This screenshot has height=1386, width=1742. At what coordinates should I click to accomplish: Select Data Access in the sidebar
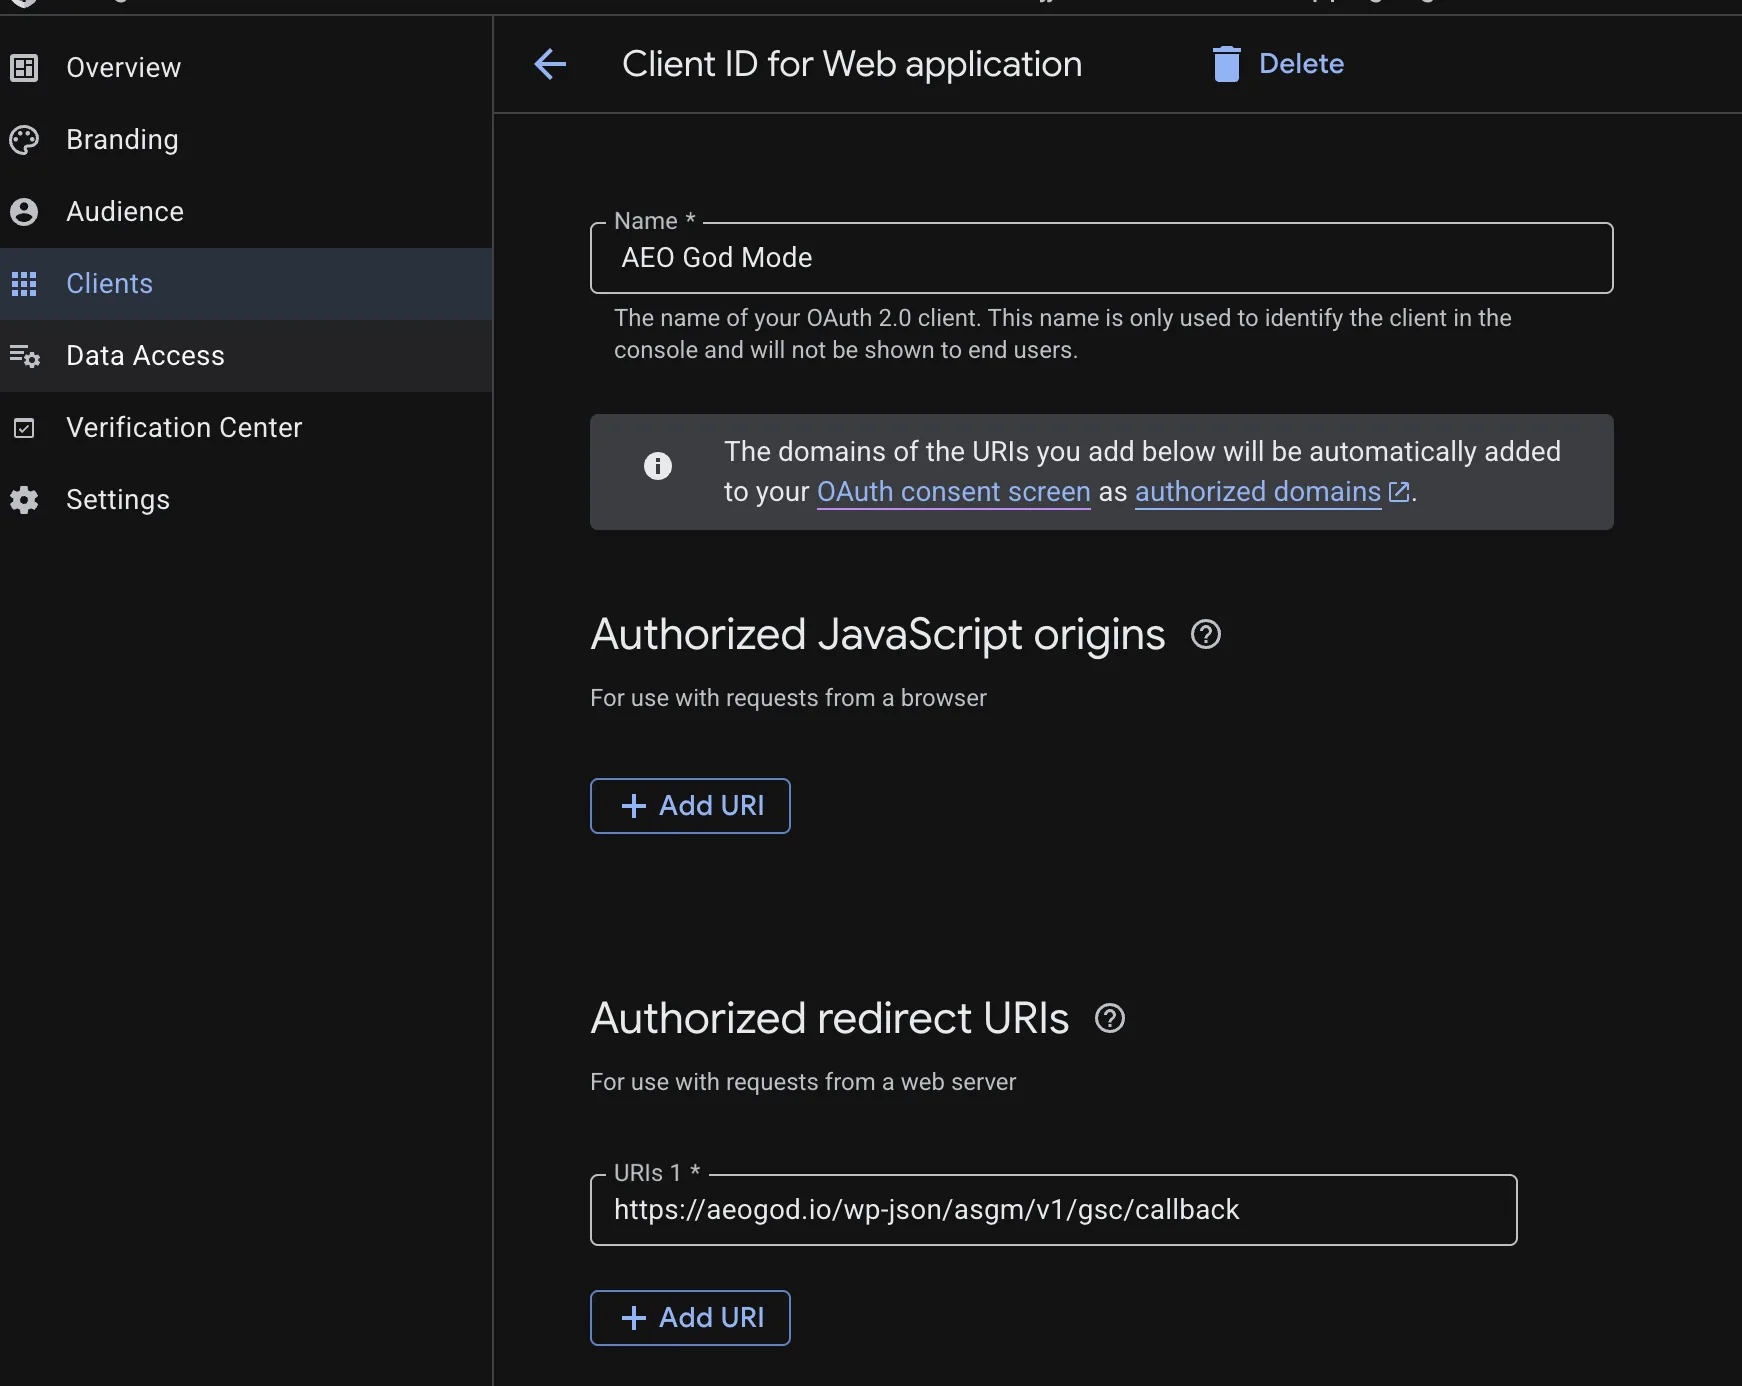pos(145,356)
